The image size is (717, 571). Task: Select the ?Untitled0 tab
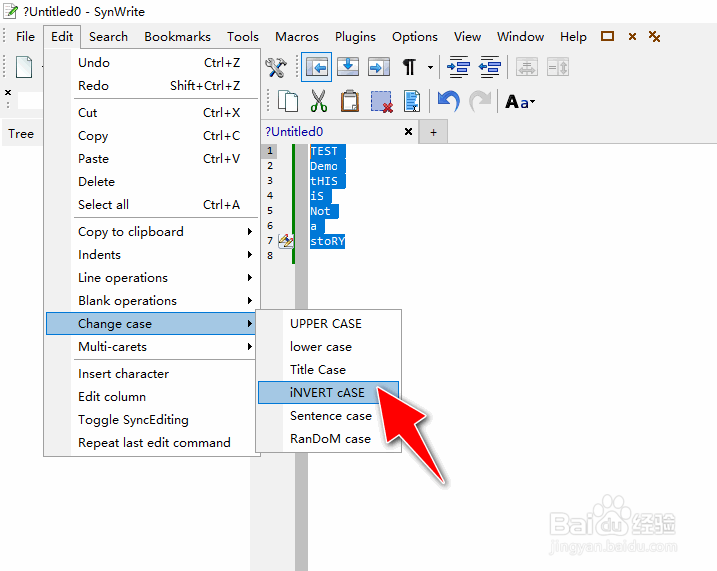coord(294,132)
